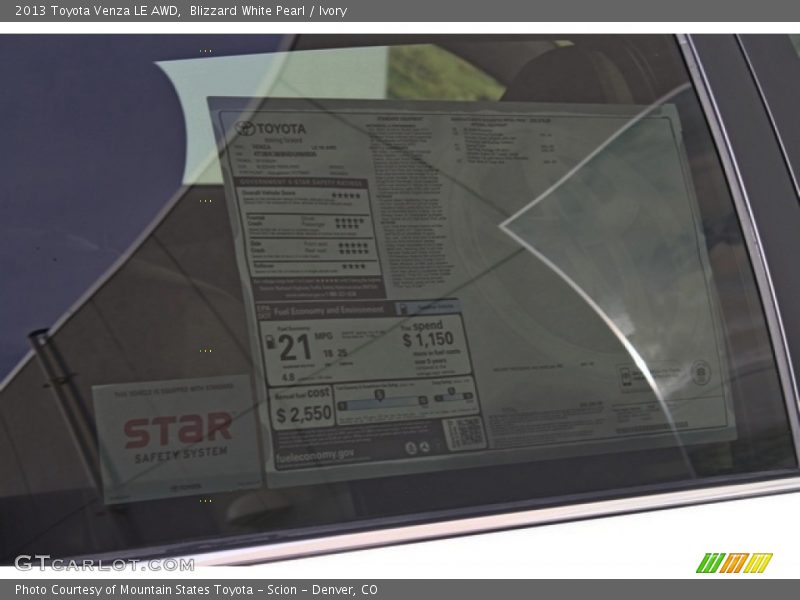The width and height of the screenshot is (800, 600).
Task: Click the green-orange-yellow striped logo
Action: pyautogui.click(x=734, y=563)
